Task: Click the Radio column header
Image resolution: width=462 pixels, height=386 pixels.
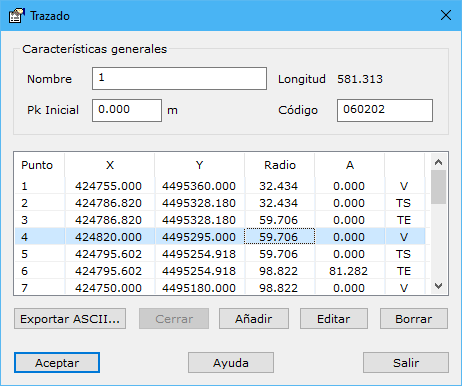Action: (280, 165)
